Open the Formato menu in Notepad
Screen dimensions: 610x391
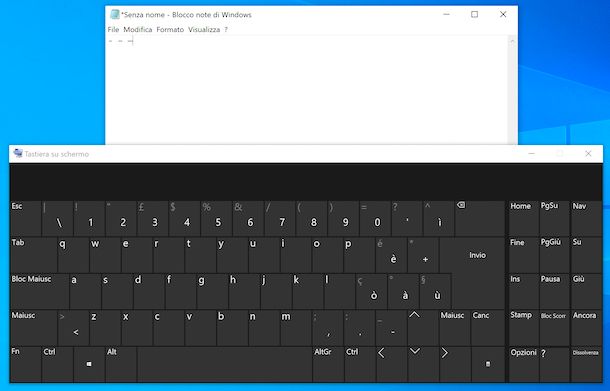(170, 30)
